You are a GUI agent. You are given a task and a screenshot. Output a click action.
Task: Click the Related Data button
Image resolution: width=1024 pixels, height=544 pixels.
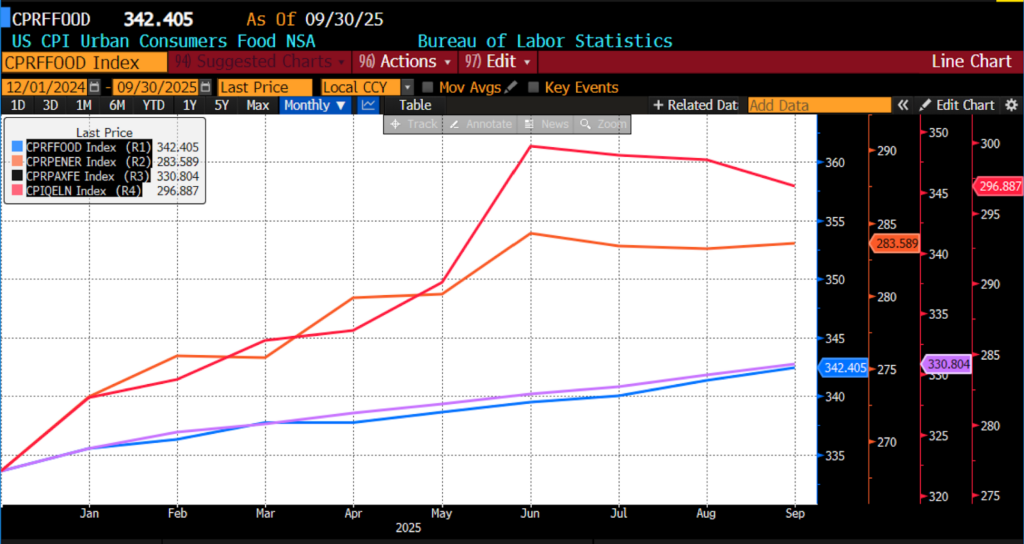[695, 105]
